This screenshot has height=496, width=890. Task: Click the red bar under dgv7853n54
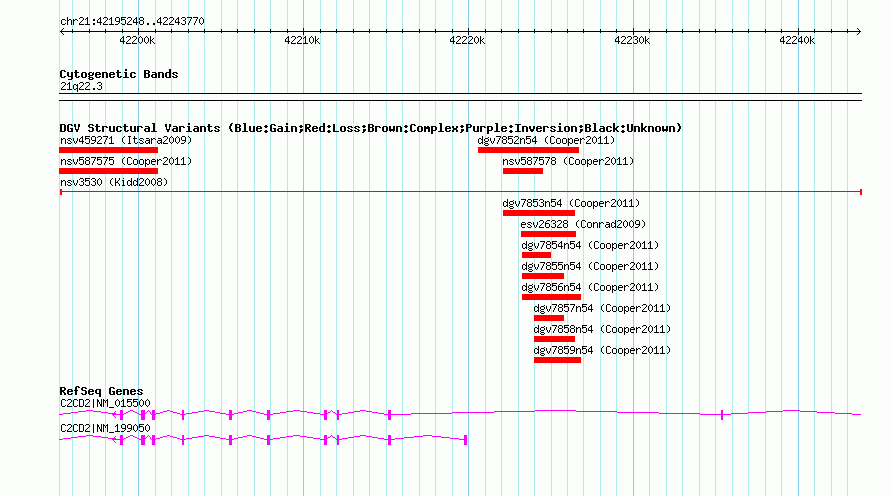point(539,213)
